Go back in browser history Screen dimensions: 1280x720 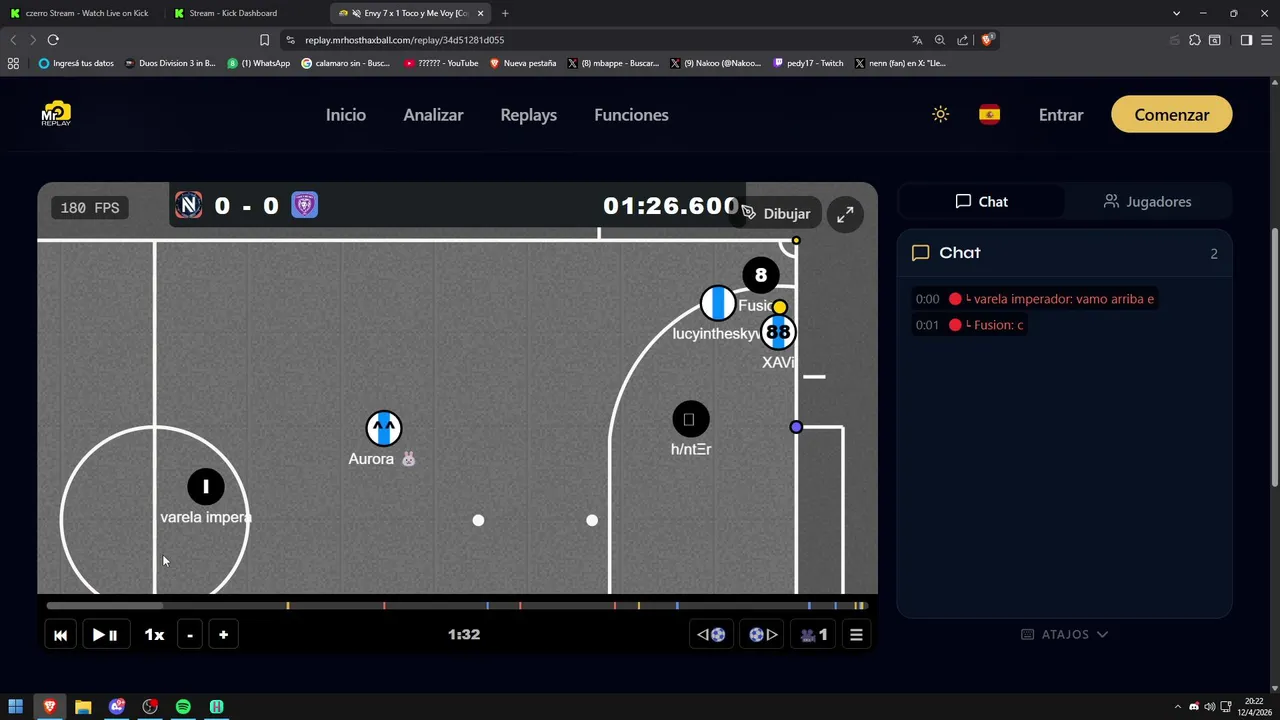point(13,40)
